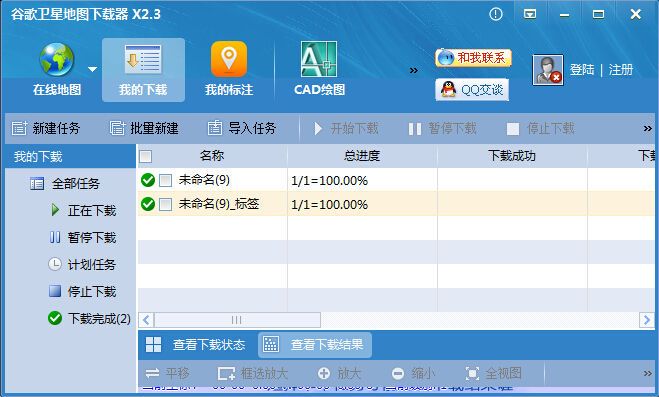The width and height of the screenshot is (659, 397).
Task: Click the 总进度 column header
Action: pyautogui.click(x=362, y=156)
